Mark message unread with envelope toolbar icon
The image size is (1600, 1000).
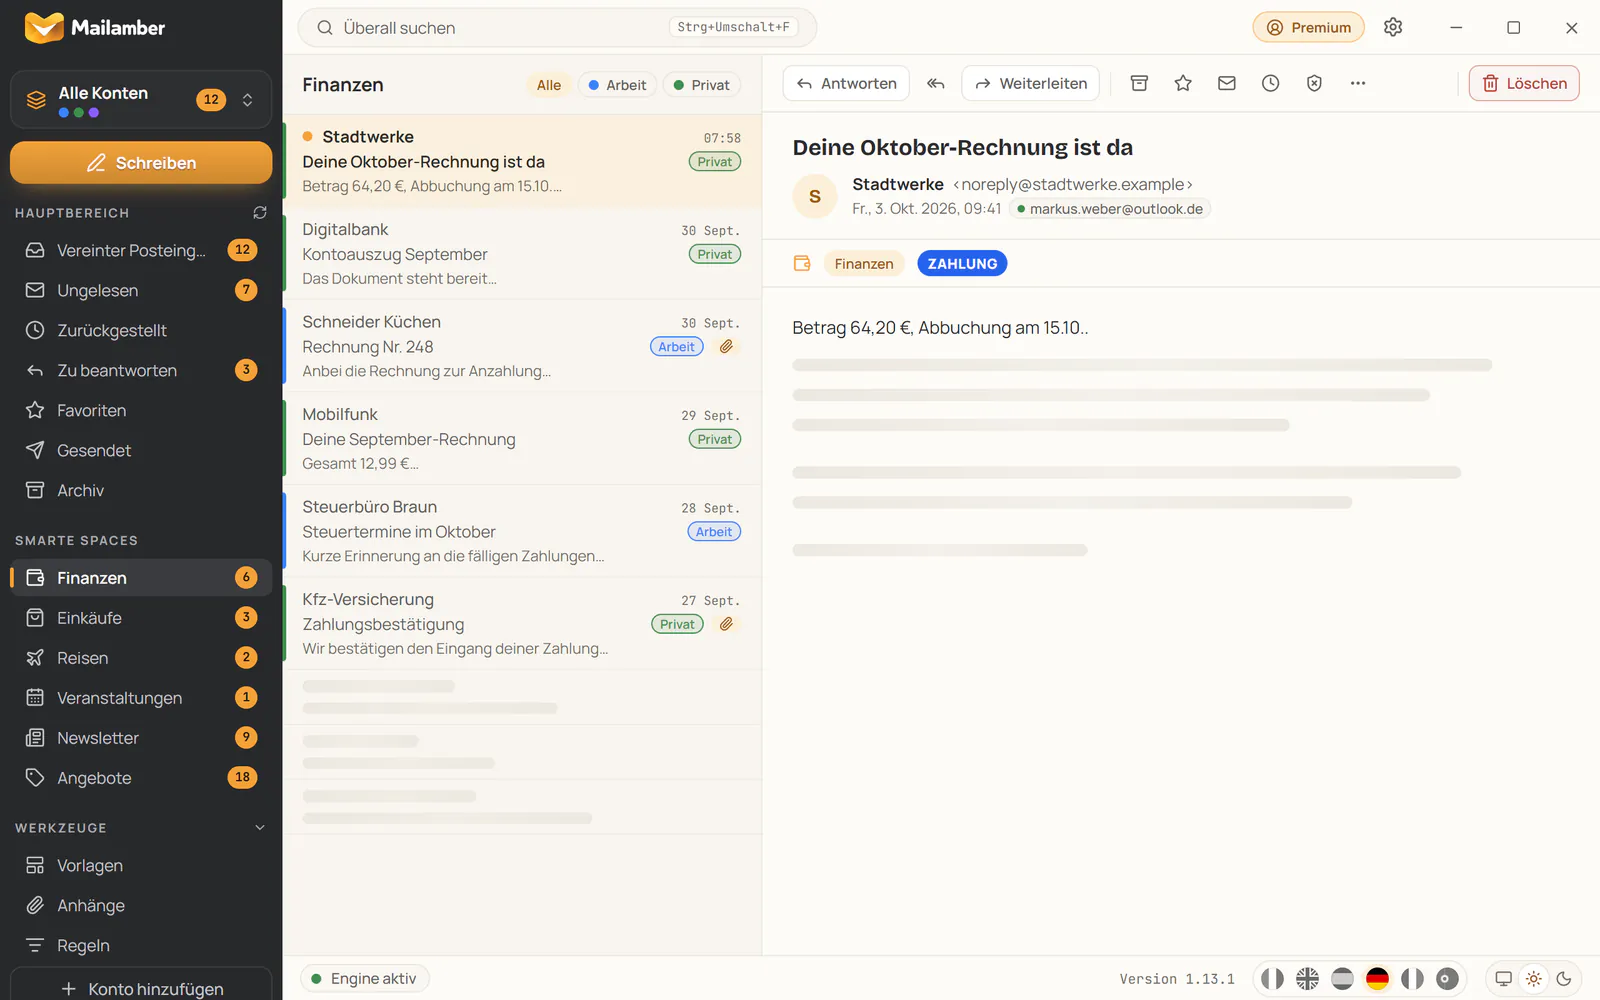click(1227, 83)
